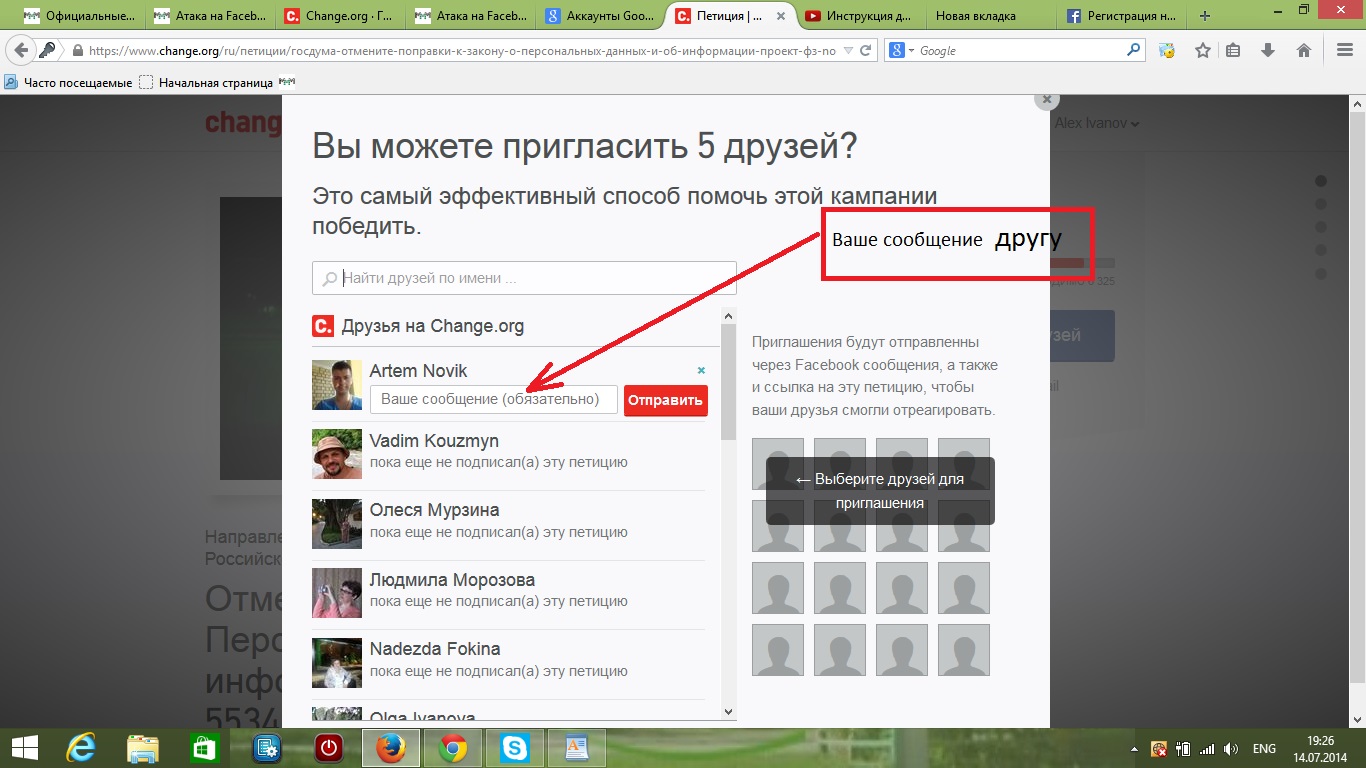Open Часто посещаемые bookmarks folder
1366x768 pixels.
68,82
